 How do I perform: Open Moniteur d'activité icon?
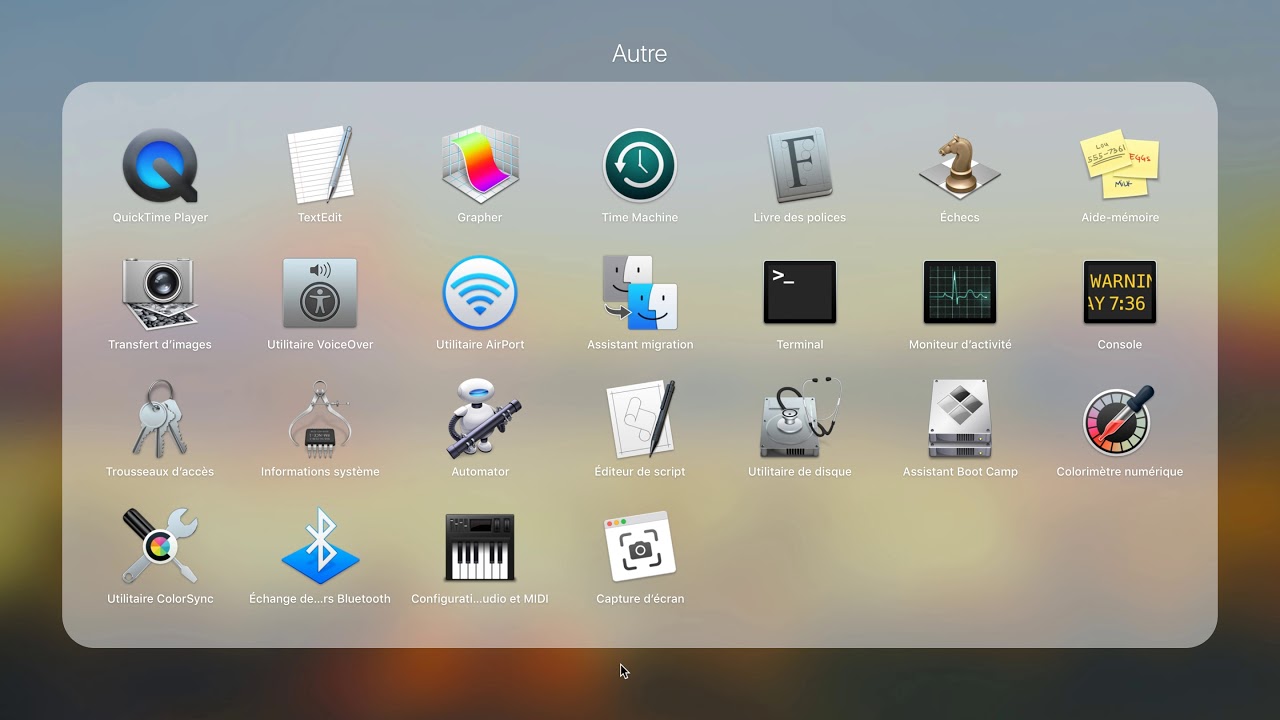point(960,292)
